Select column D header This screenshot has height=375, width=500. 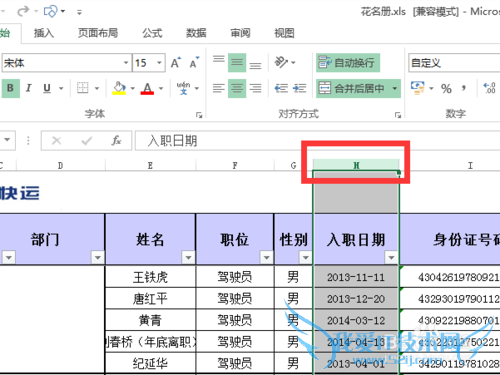60,165
